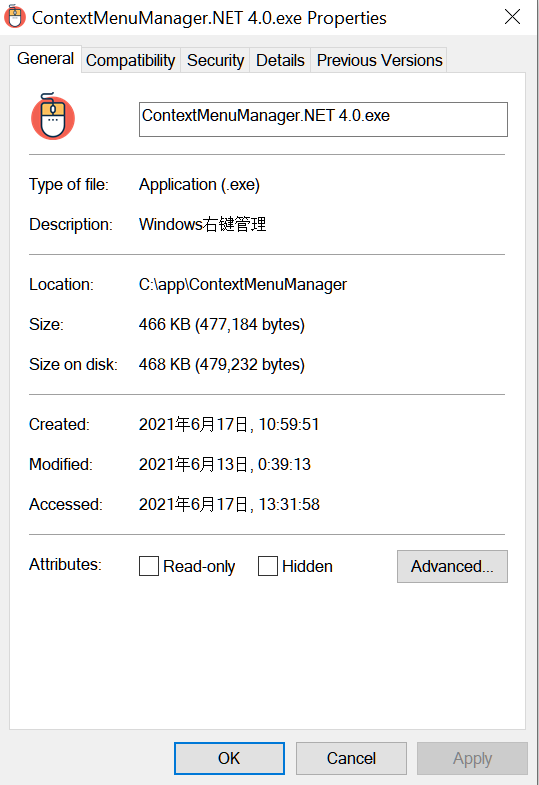Click the Application (.exe) file type text
The image size is (539, 785).
point(199,185)
